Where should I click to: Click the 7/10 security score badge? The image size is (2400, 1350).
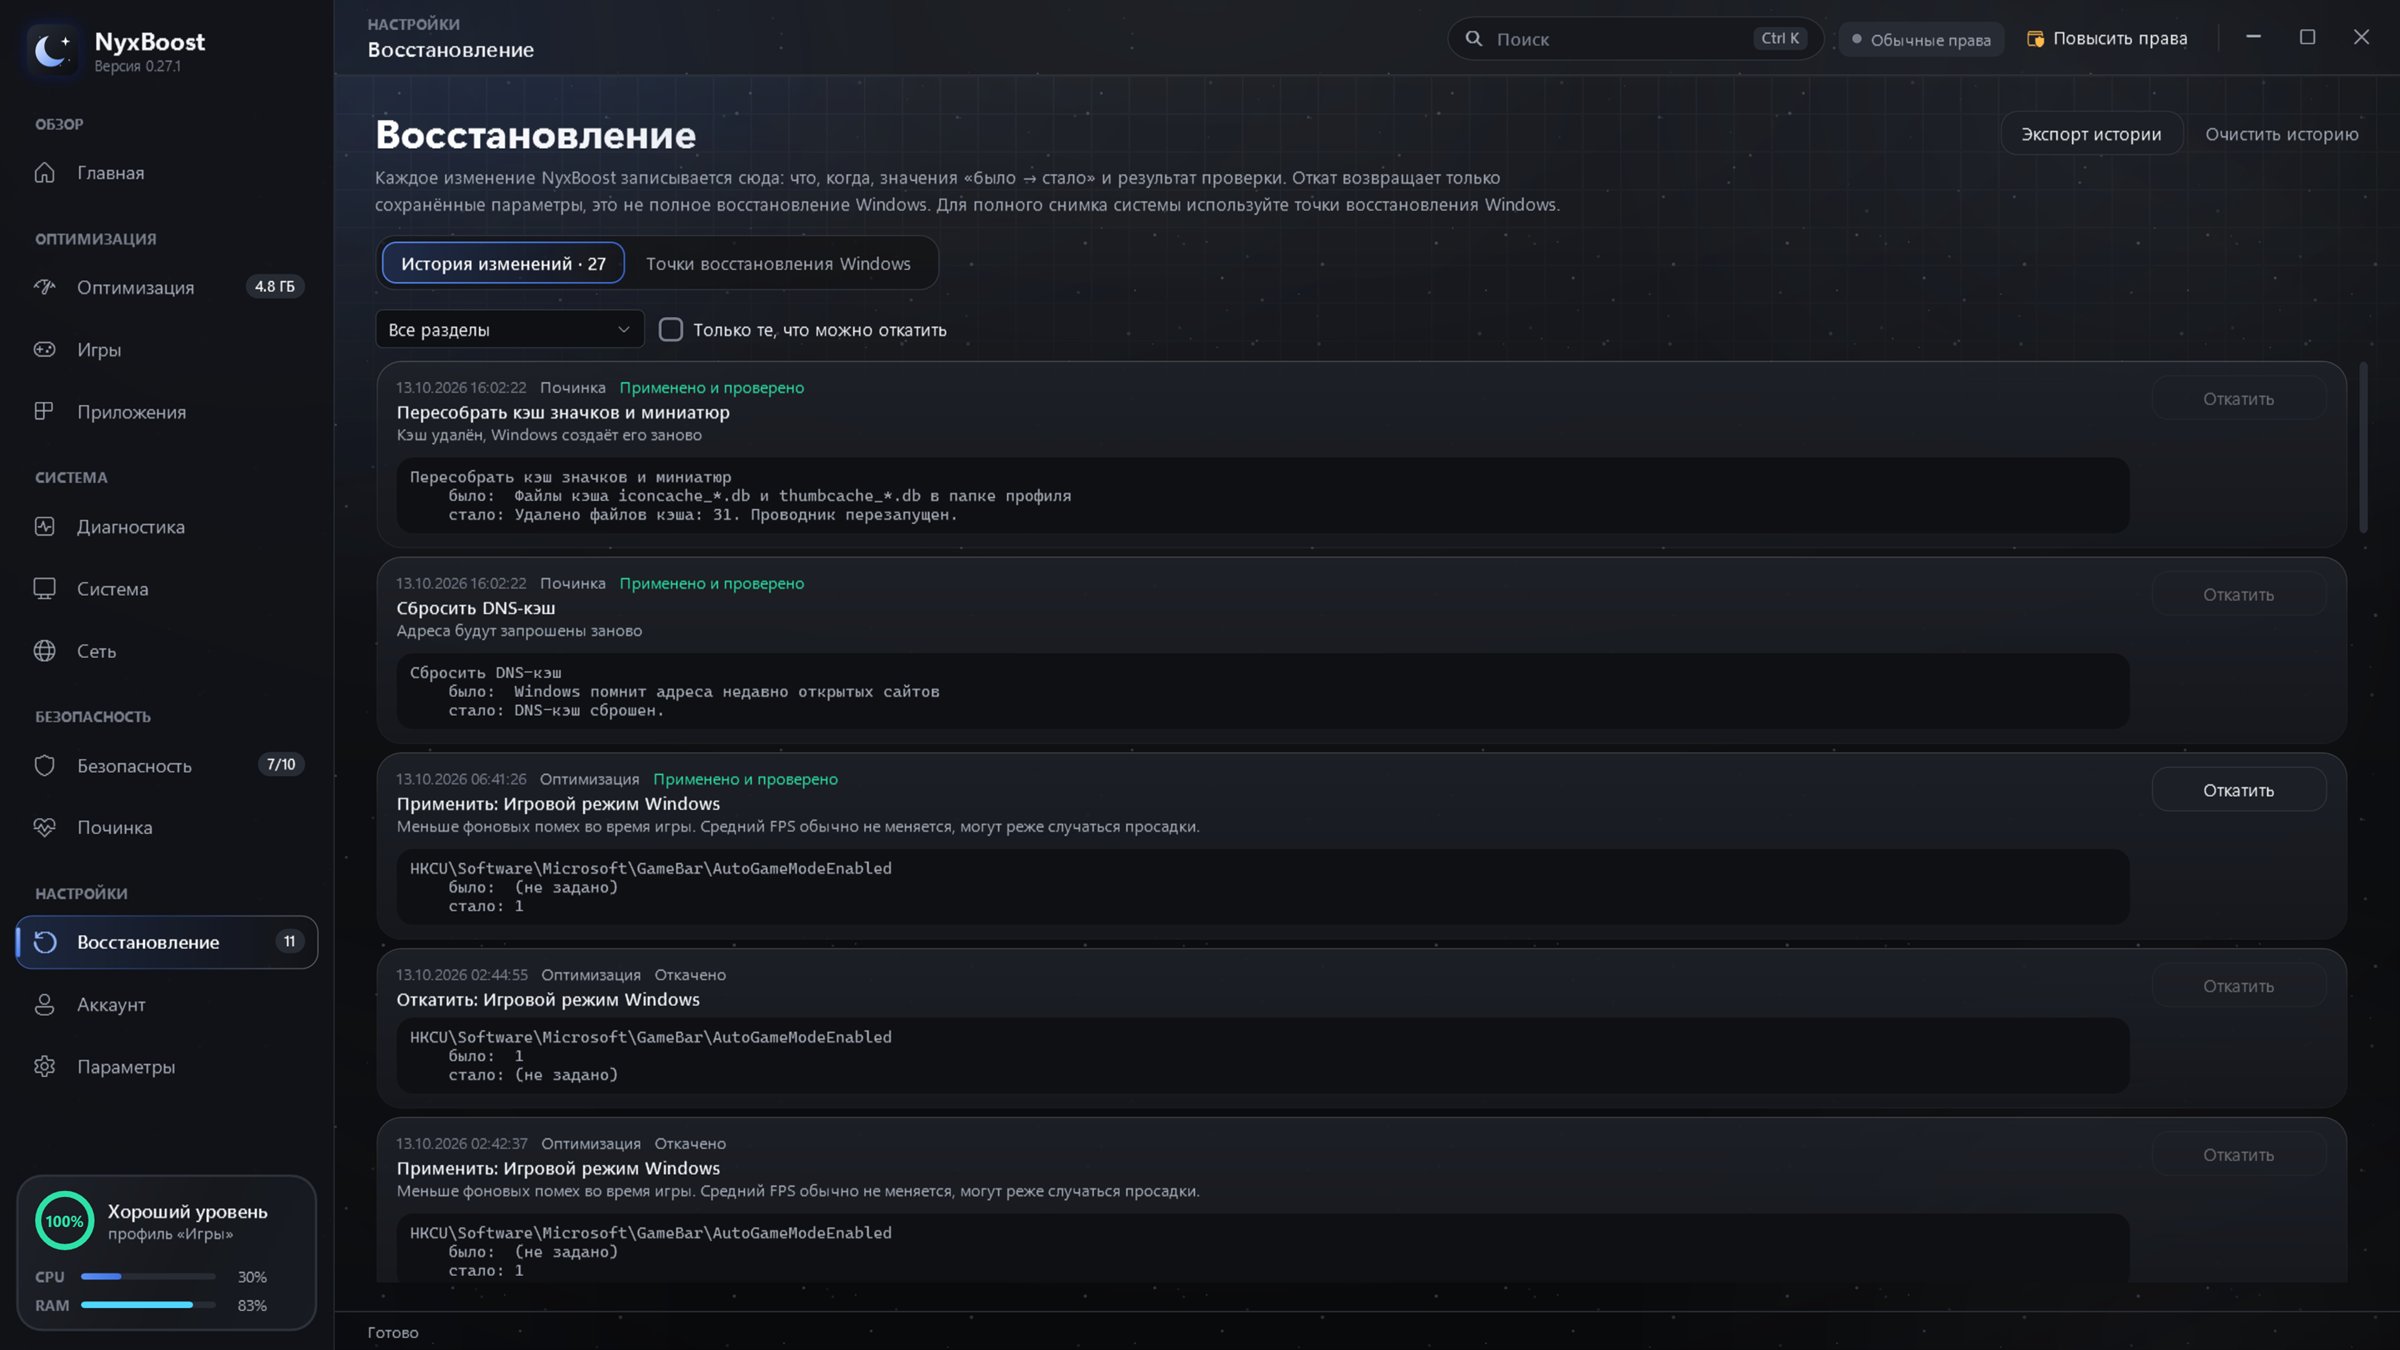(x=281, y=764)
